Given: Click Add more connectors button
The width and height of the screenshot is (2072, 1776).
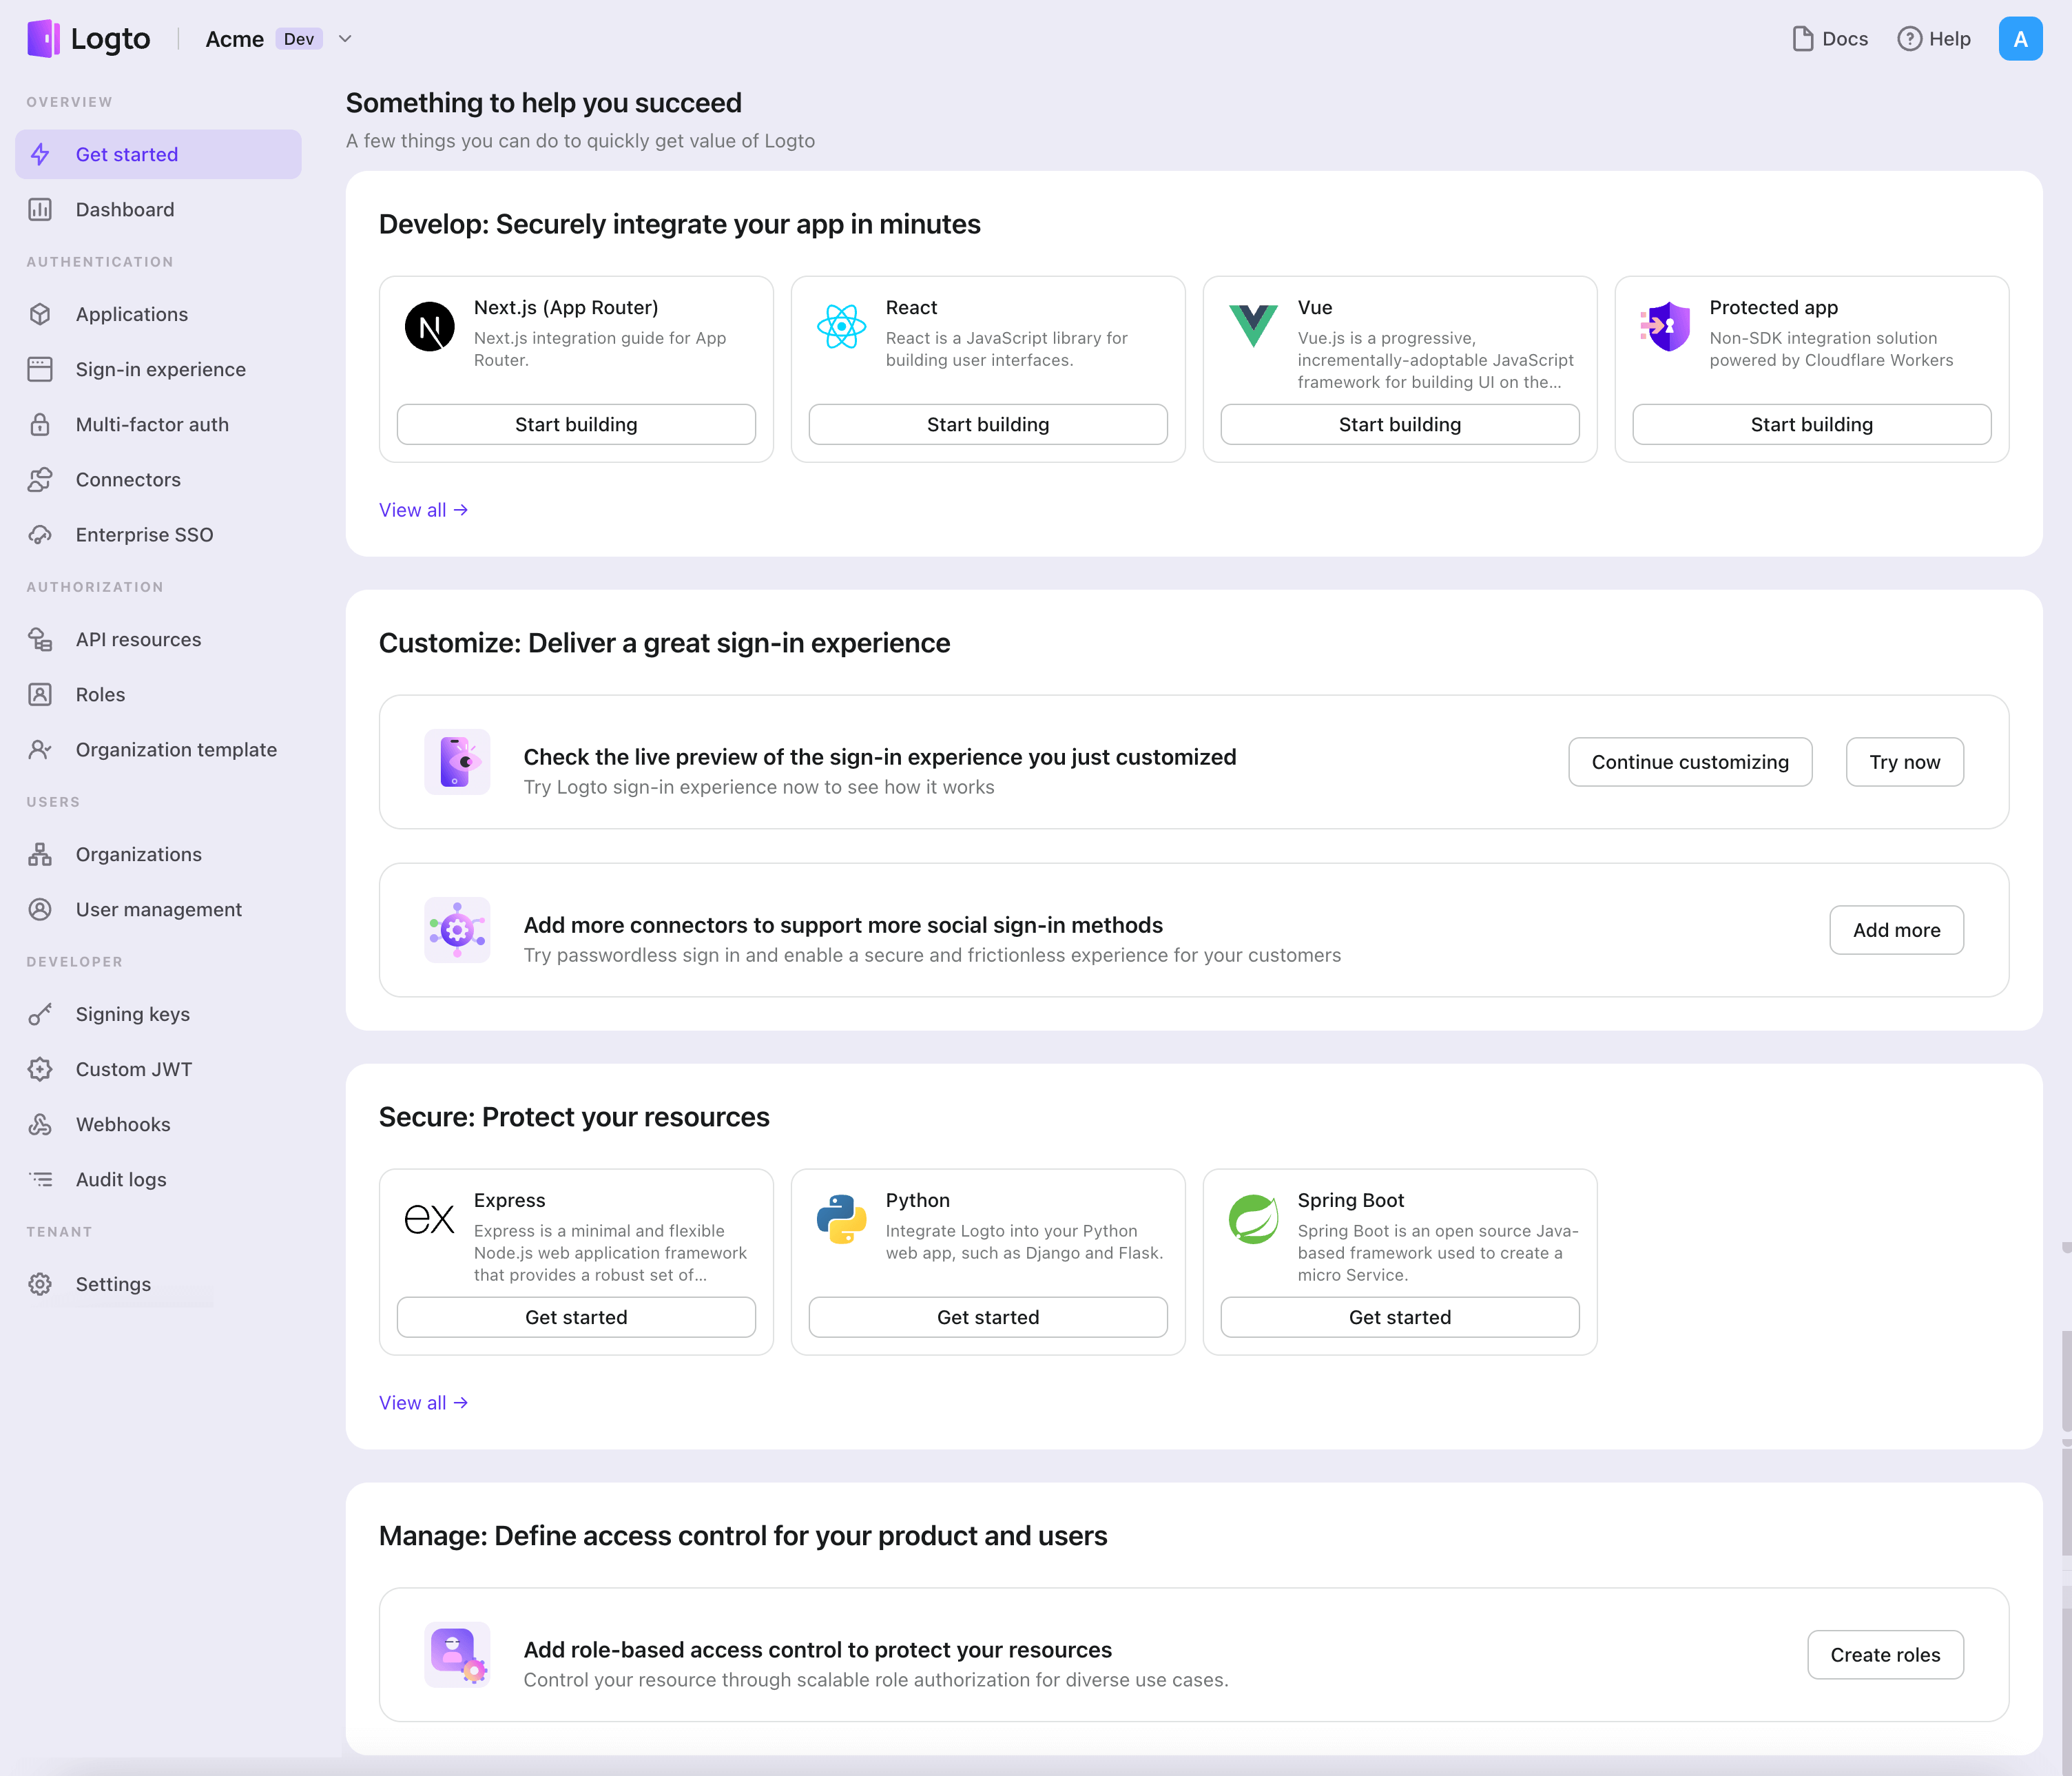Looking at the screenshot, I should (x=1896, y=930).
